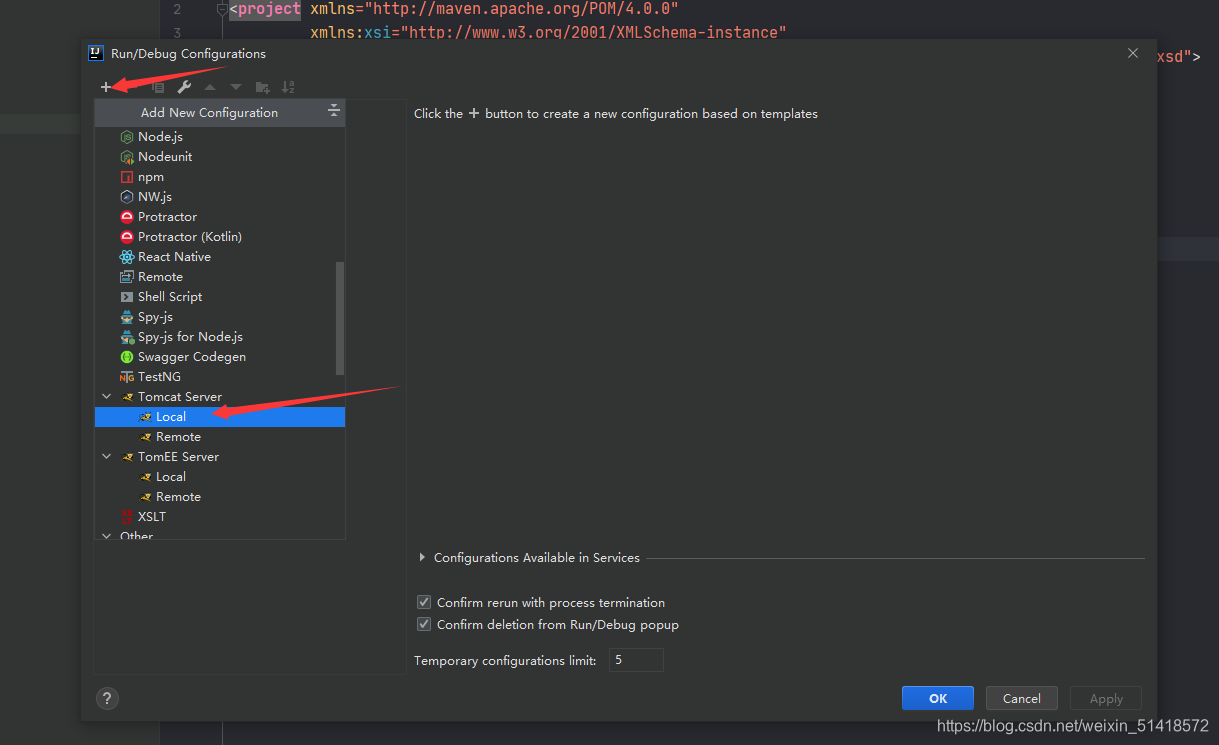Click the OK button
The image size is (1219, 745).
(937, 699)
